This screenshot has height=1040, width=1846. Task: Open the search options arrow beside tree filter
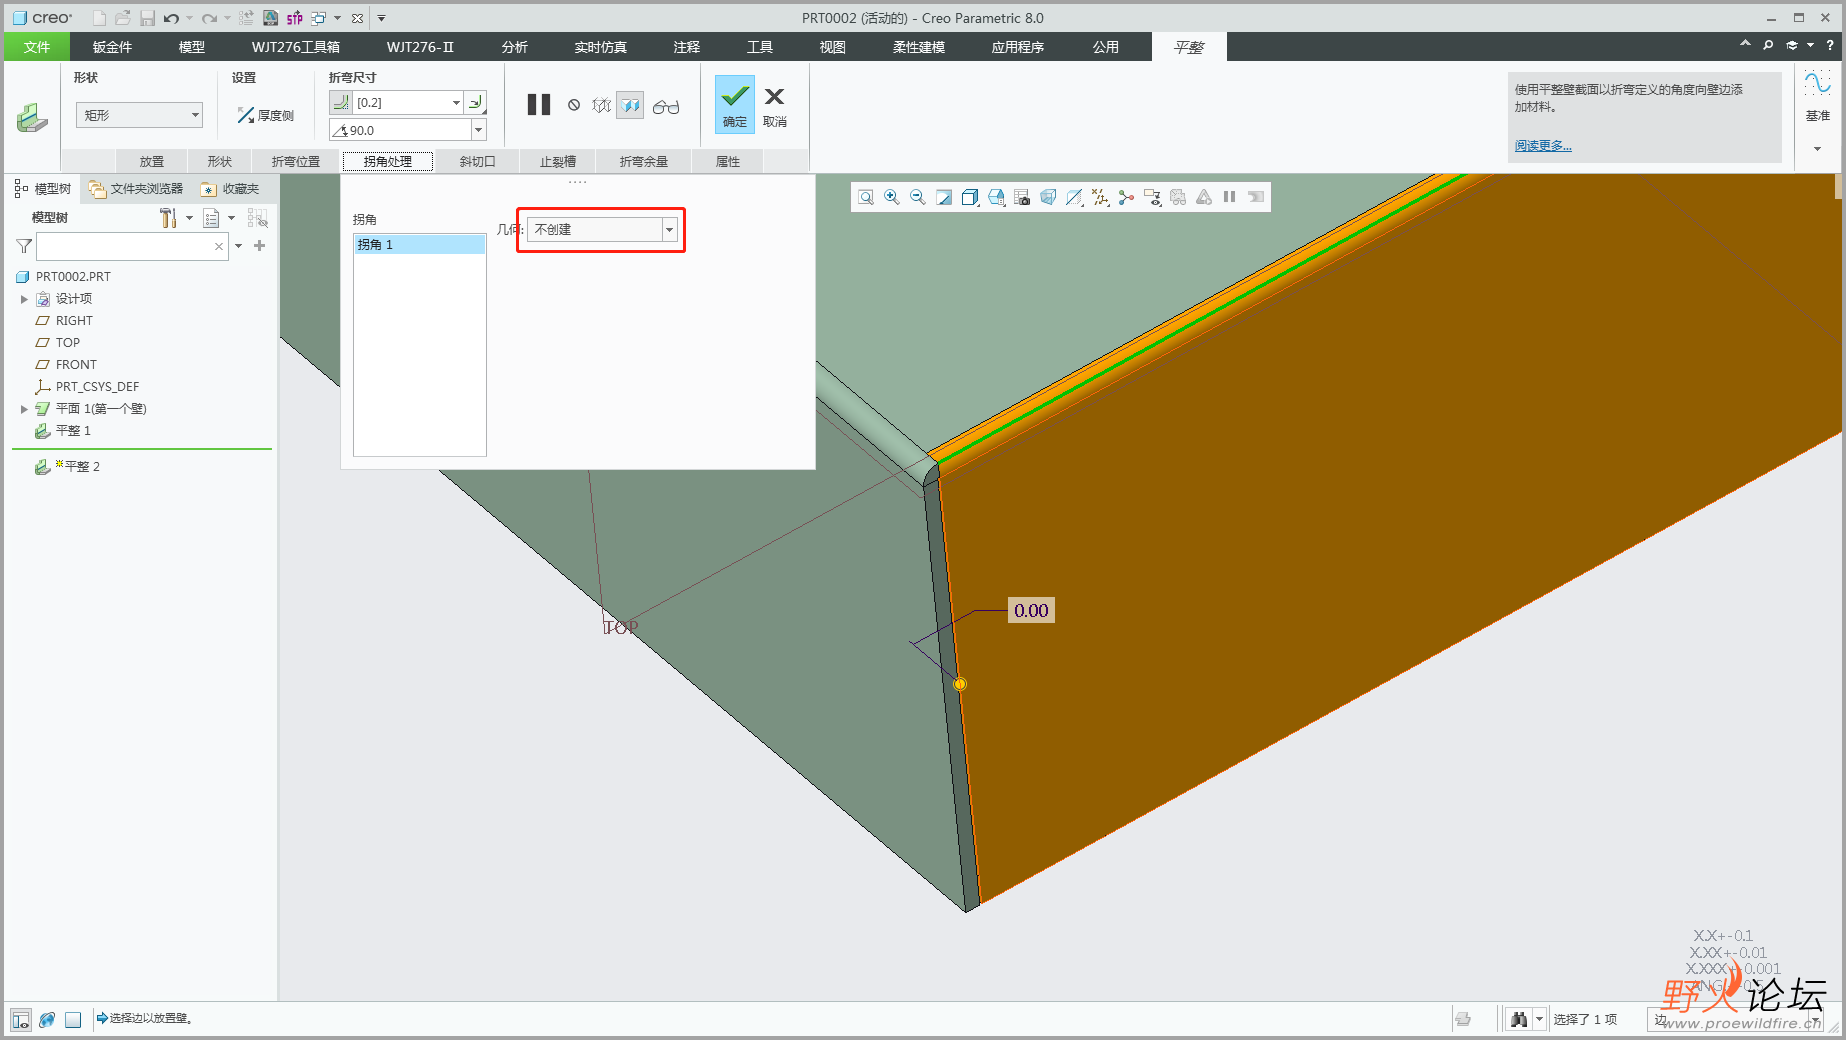[x=239, y=246]
